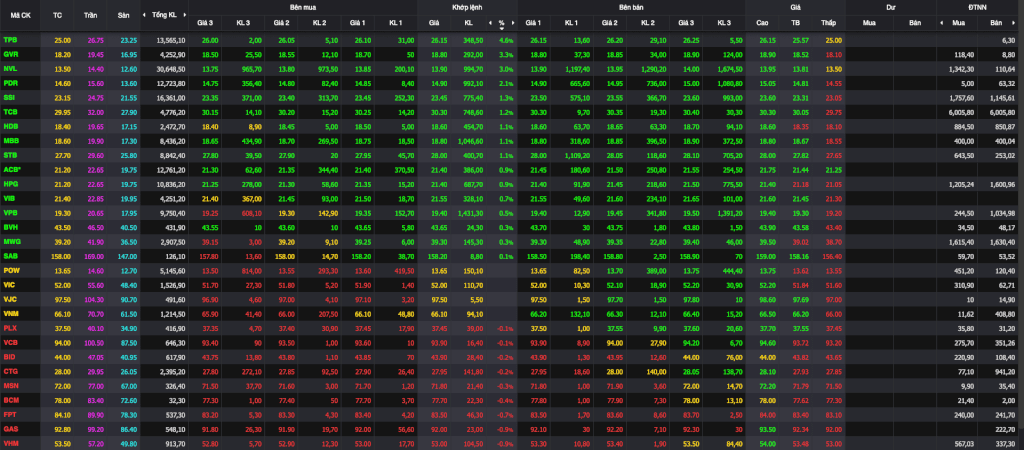Image resolution: width=1024 pixels, height=450 pixels.
Task: Open SAB stock ticker
Action: [x=10, y=255]
